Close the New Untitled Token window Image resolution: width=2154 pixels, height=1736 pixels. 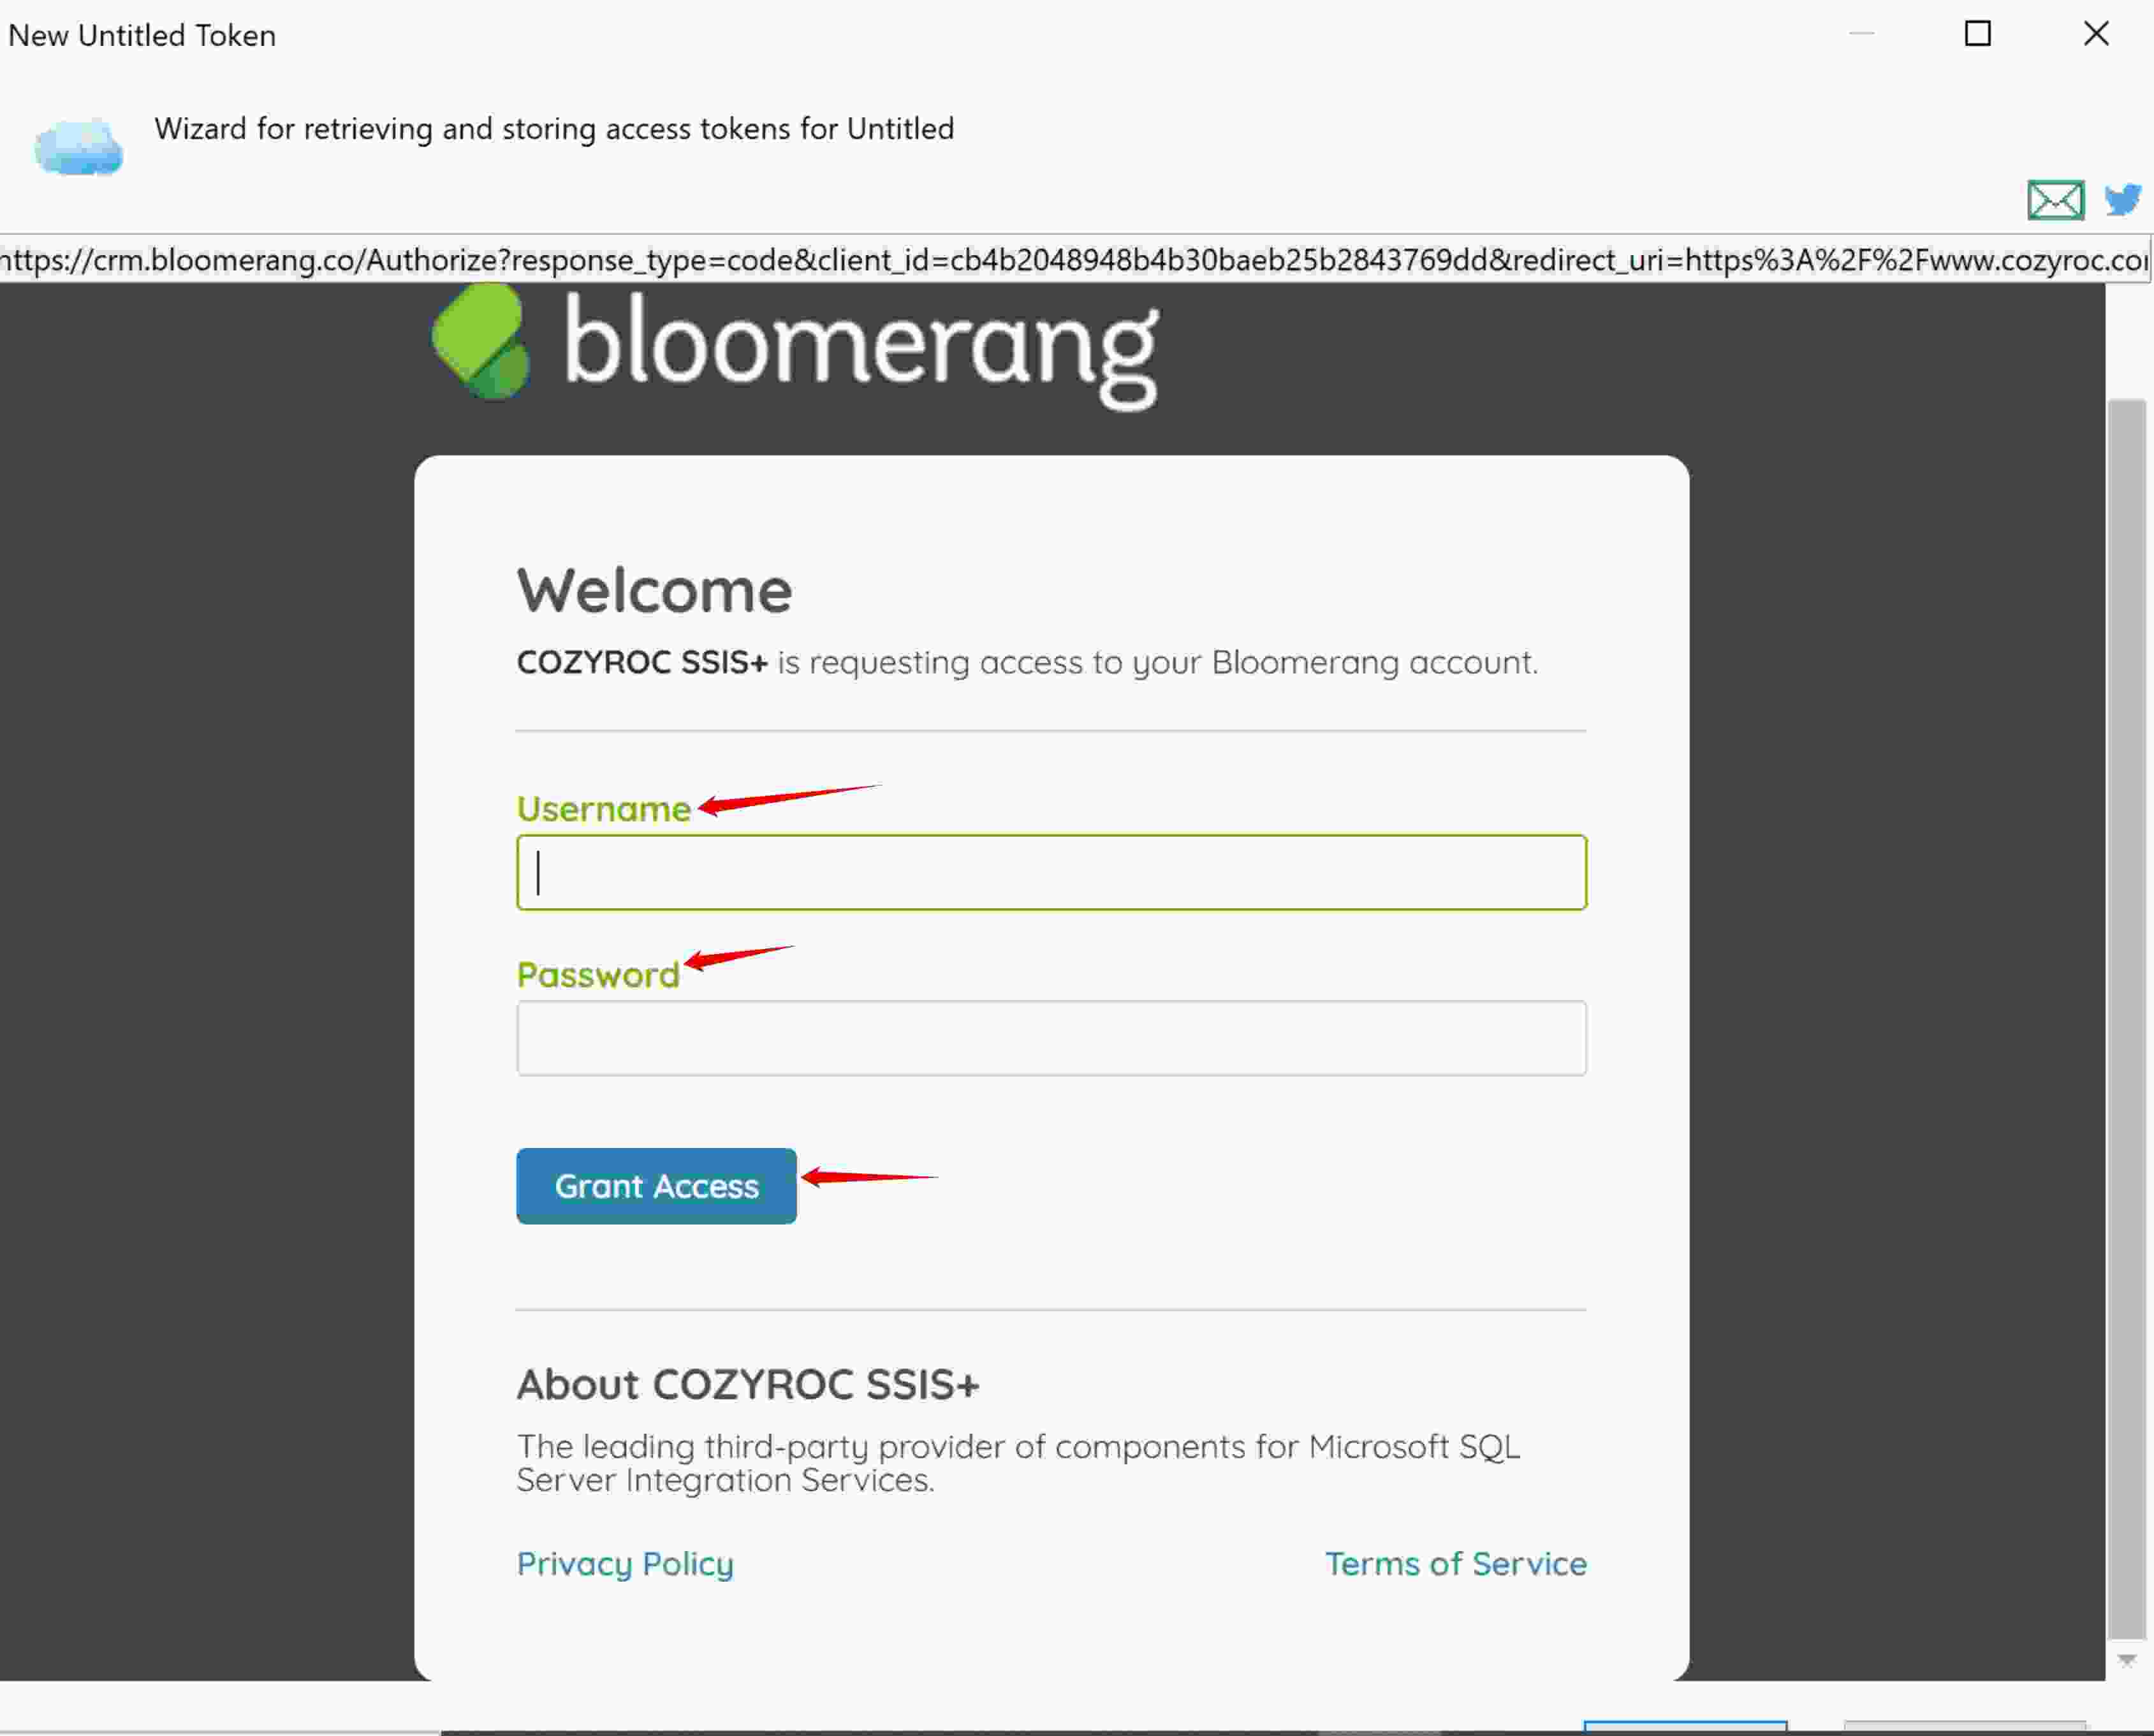[x=2096, y=34]
